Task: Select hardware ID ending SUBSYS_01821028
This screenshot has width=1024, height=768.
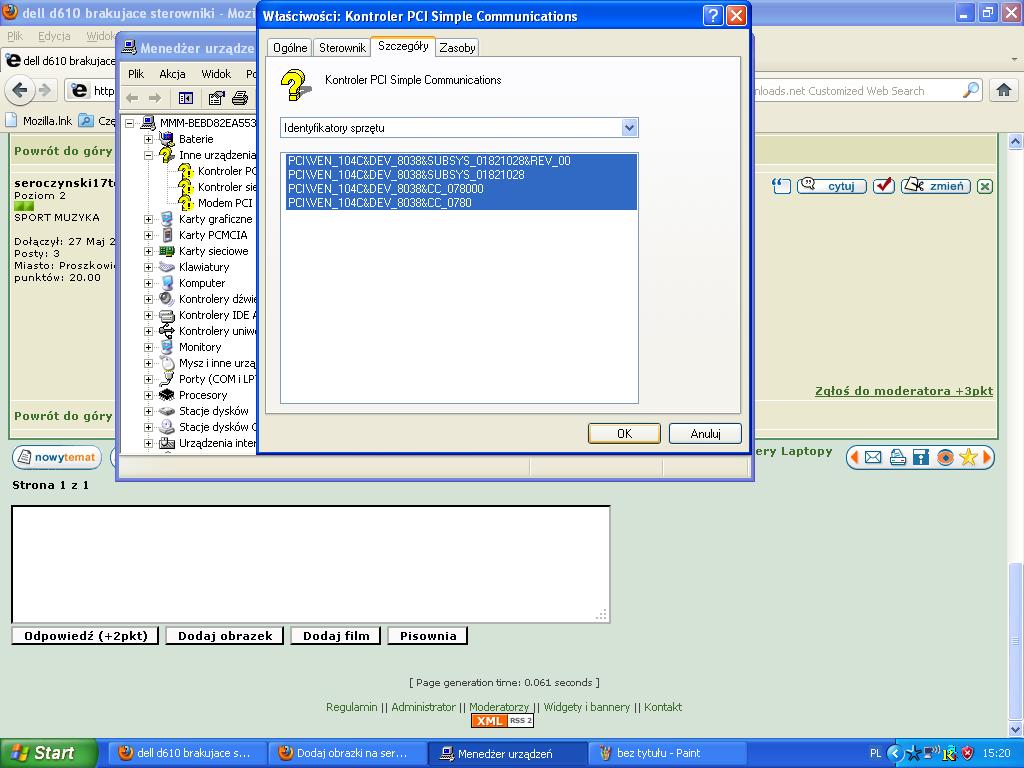Action: pos(406,175)
